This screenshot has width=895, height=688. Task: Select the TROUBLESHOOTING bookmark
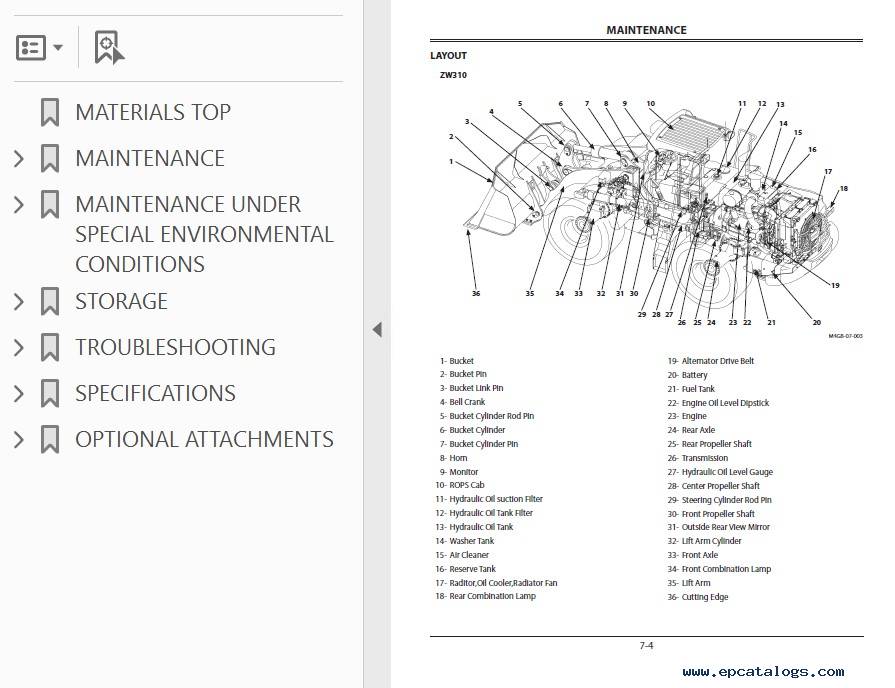175,348
